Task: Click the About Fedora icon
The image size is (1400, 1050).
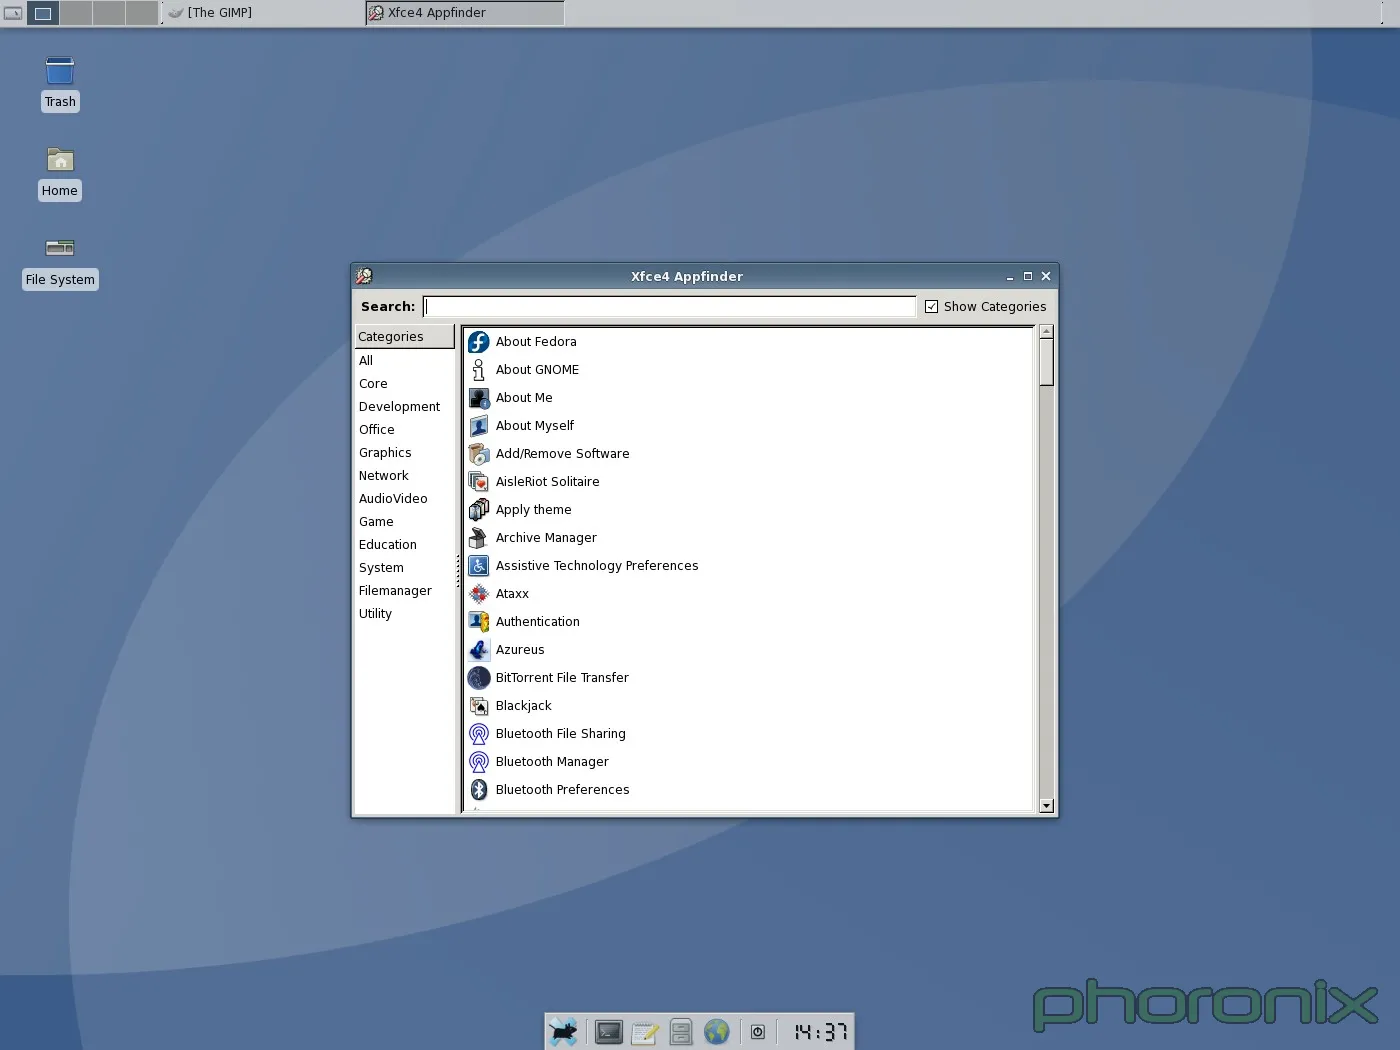Action: [479, 342]
